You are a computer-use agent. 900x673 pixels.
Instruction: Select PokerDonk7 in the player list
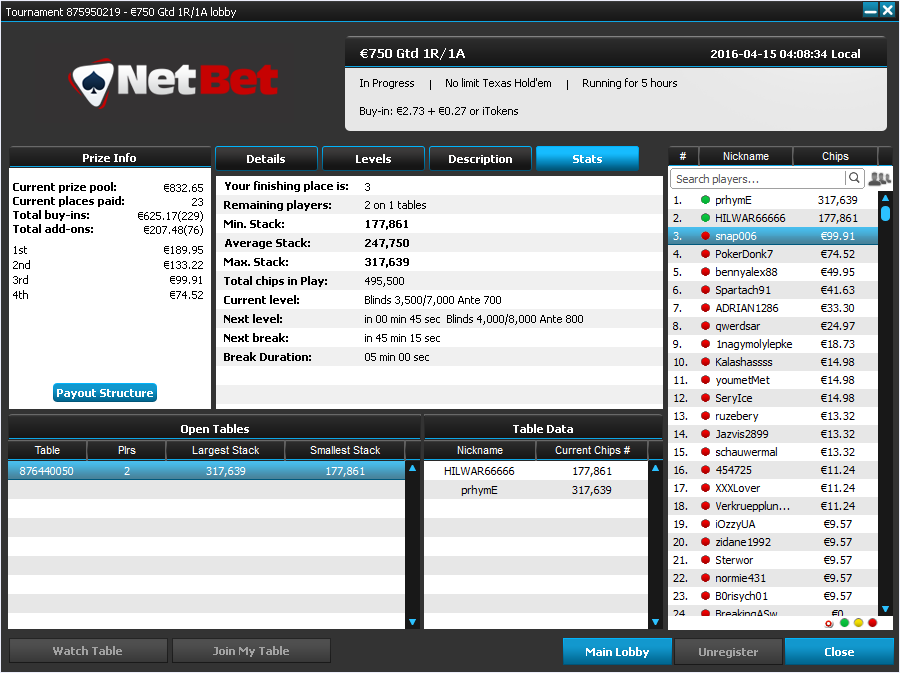pos(773,254)
